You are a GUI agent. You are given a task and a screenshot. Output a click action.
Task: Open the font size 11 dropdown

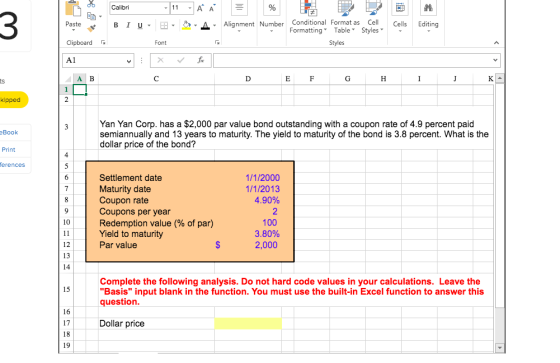click(x=190, y=8)
